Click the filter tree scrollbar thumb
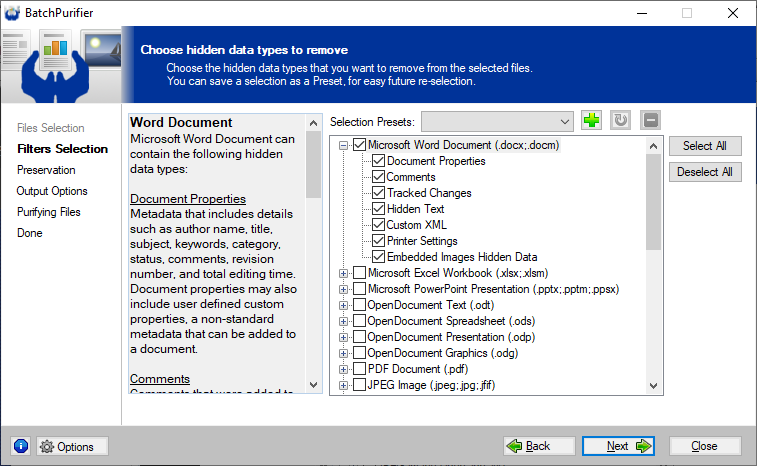This screenshot has height=466, width=757. 654,202
